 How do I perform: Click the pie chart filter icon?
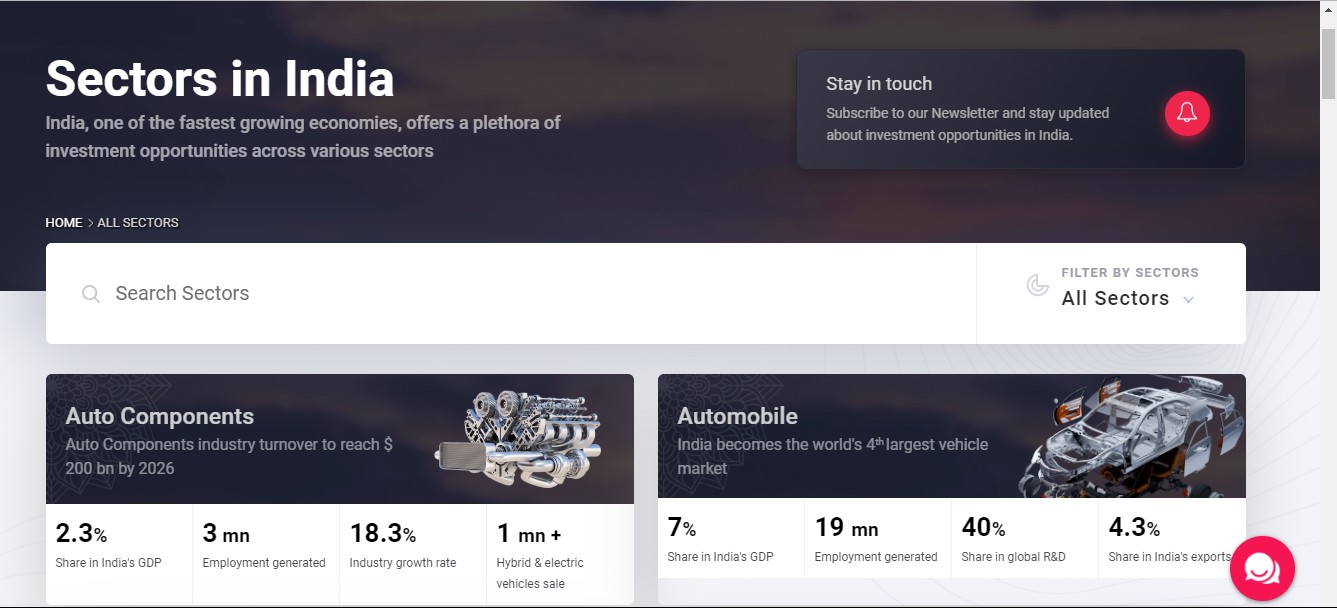point(1038,286)
